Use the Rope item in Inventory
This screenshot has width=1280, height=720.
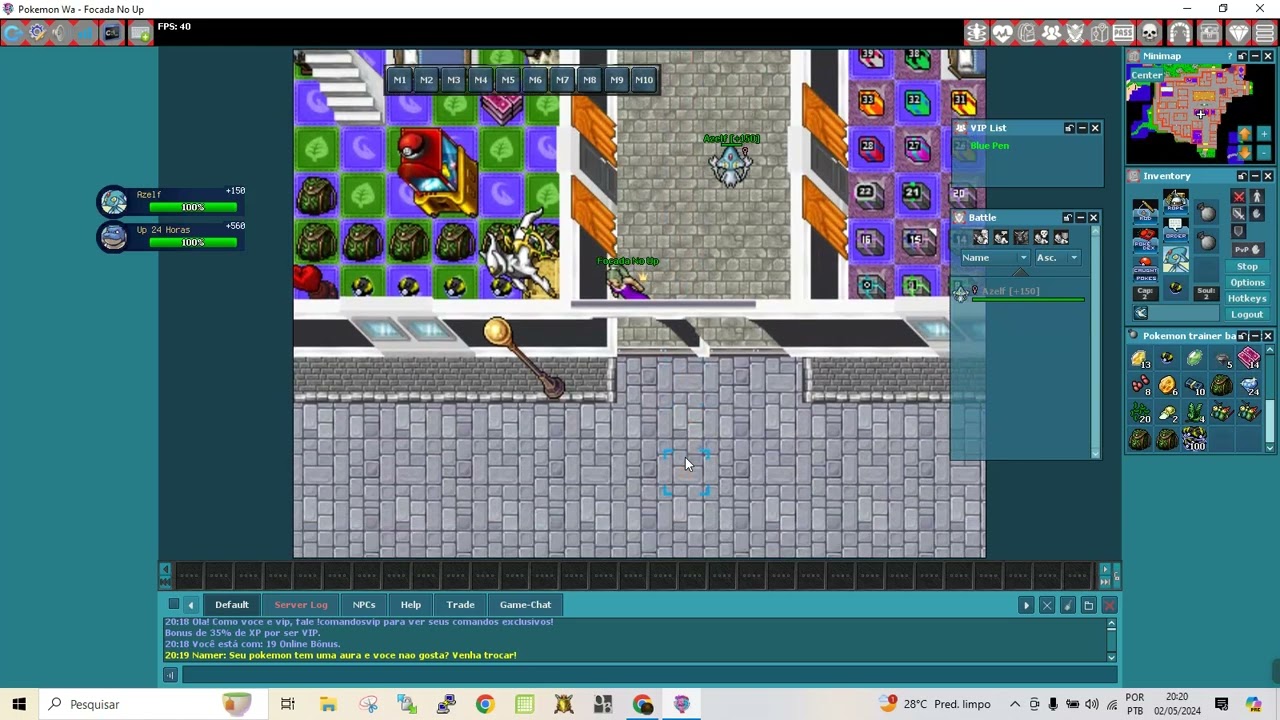(x=1176, y=201)
